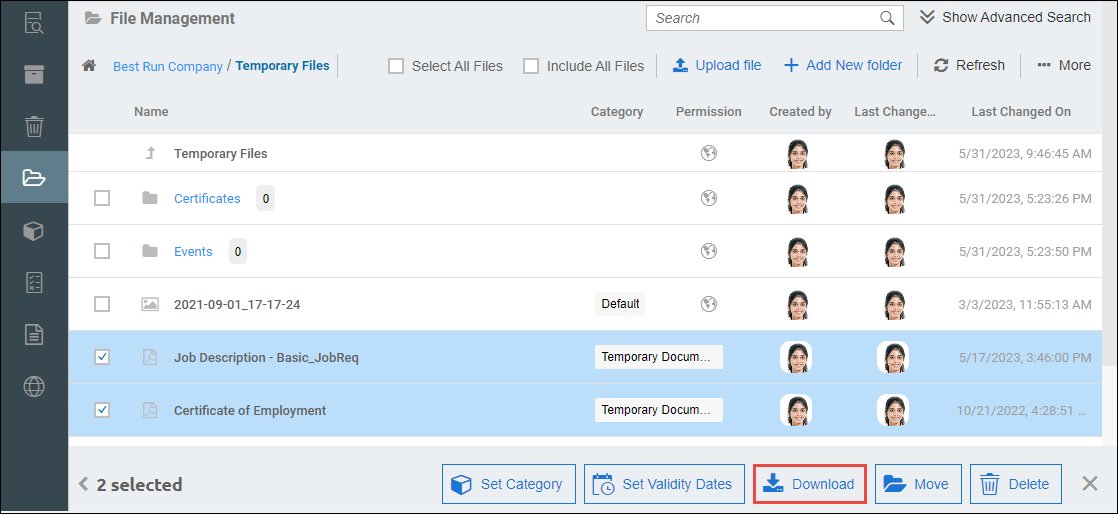Image resolution: width=1118 pixels, height=514 pixels.
Task: Open the archive box sidebar icon
Action: point(34,74)
